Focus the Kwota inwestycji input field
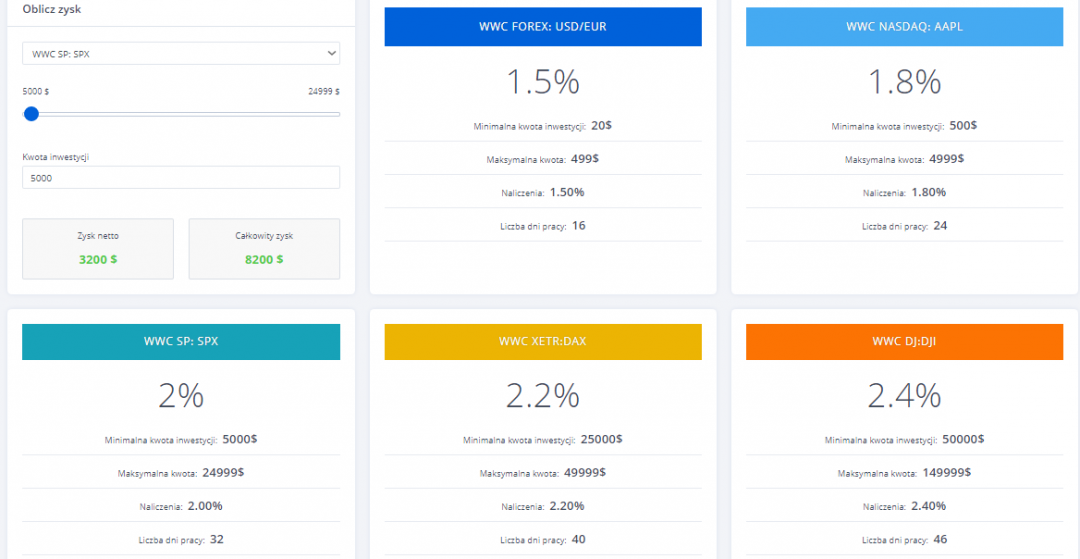The image size is (1080, 559). 180,178
